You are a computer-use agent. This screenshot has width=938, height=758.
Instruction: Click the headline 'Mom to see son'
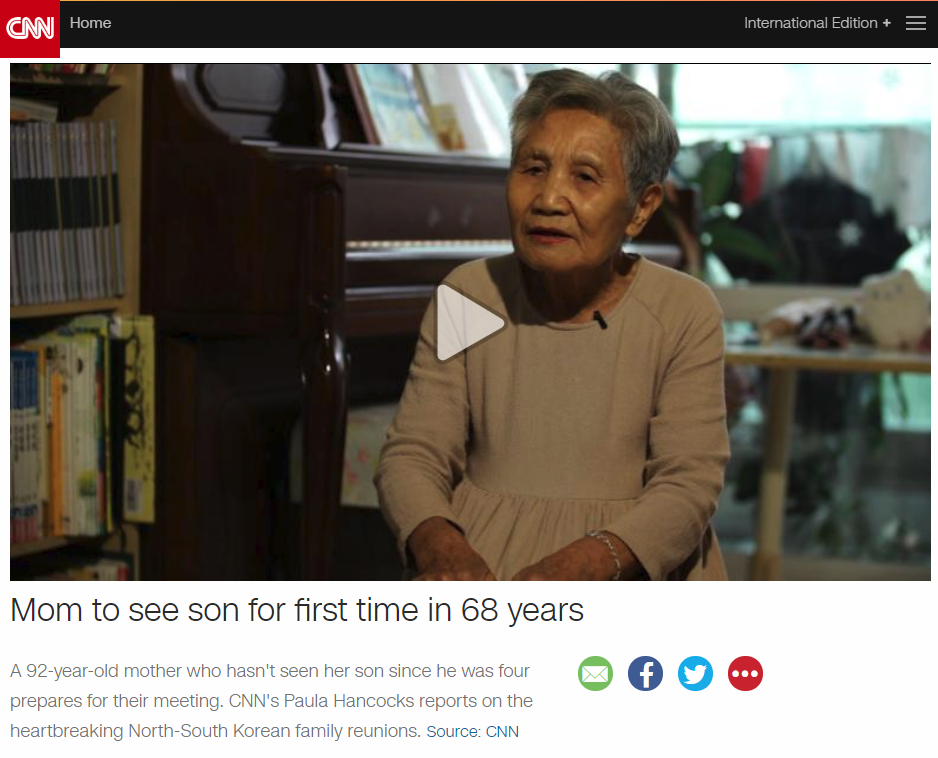[297, 610]
